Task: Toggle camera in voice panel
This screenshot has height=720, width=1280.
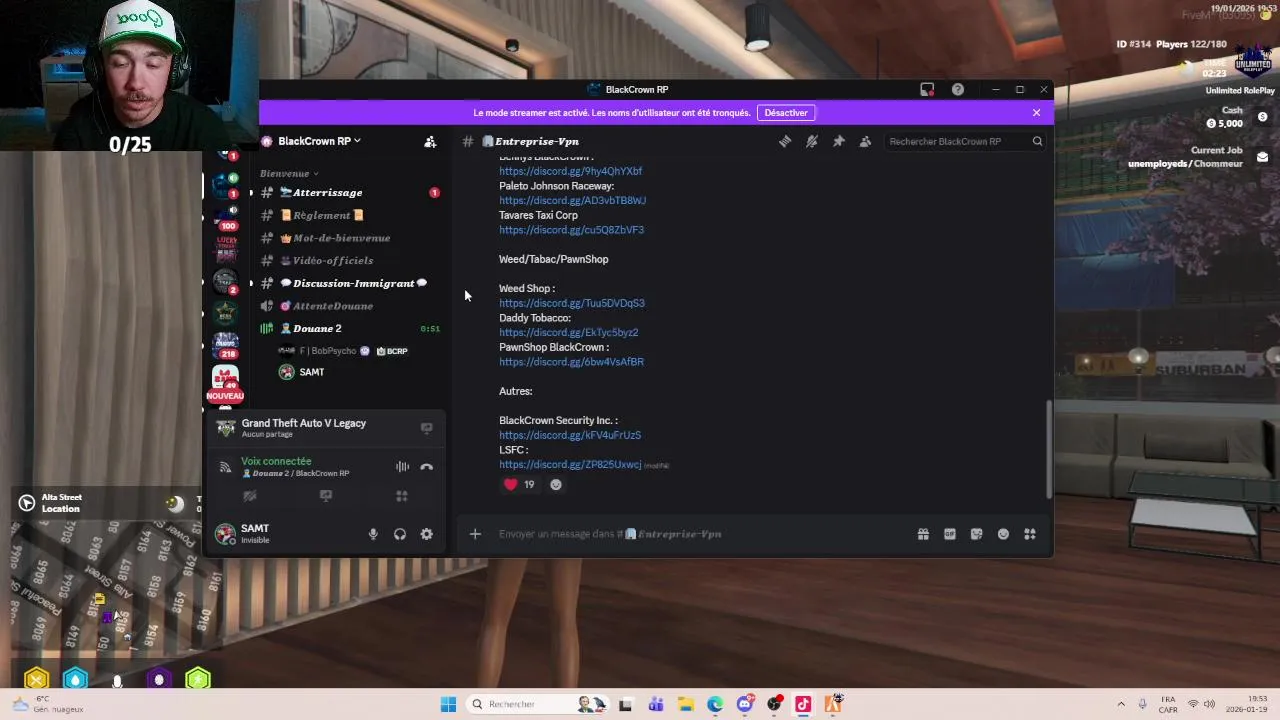Action: (x=250, y=496)
